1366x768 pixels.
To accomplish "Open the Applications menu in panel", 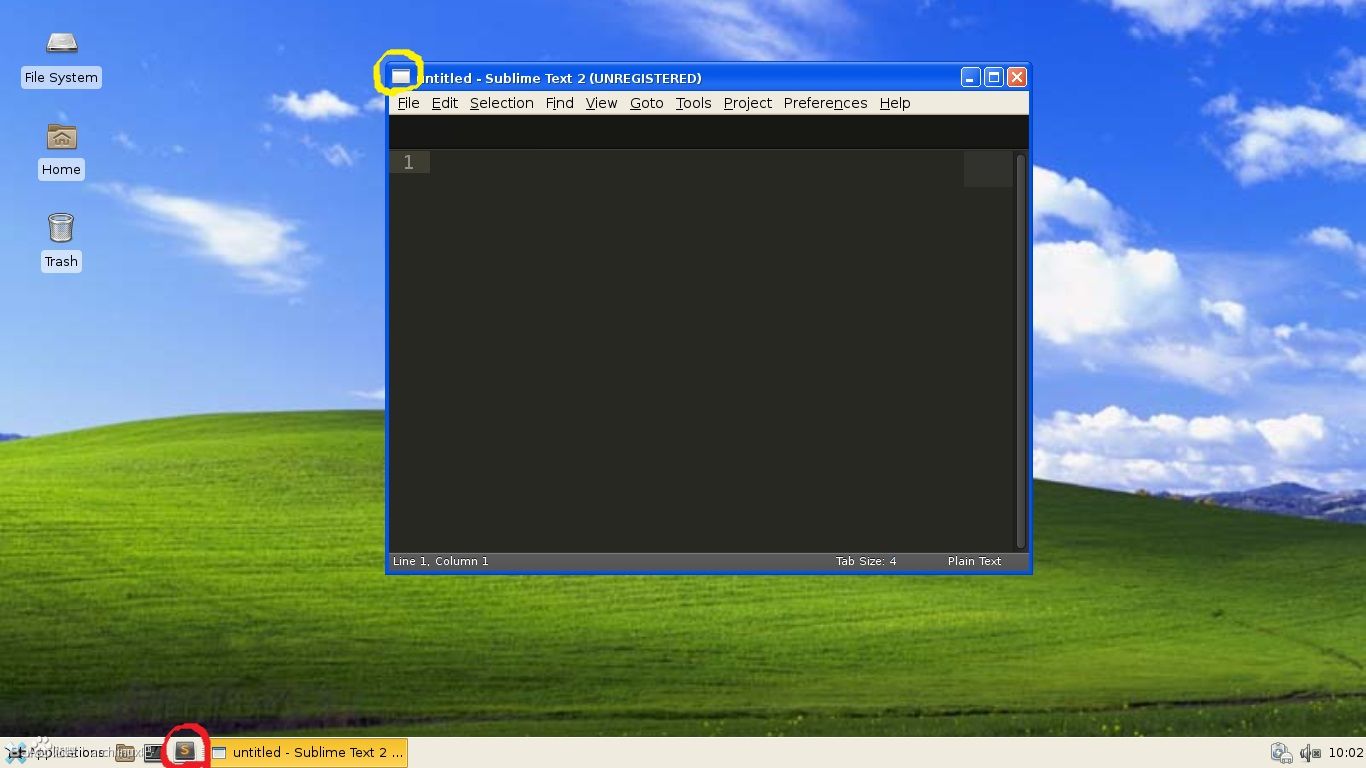I will click(55, 752).
